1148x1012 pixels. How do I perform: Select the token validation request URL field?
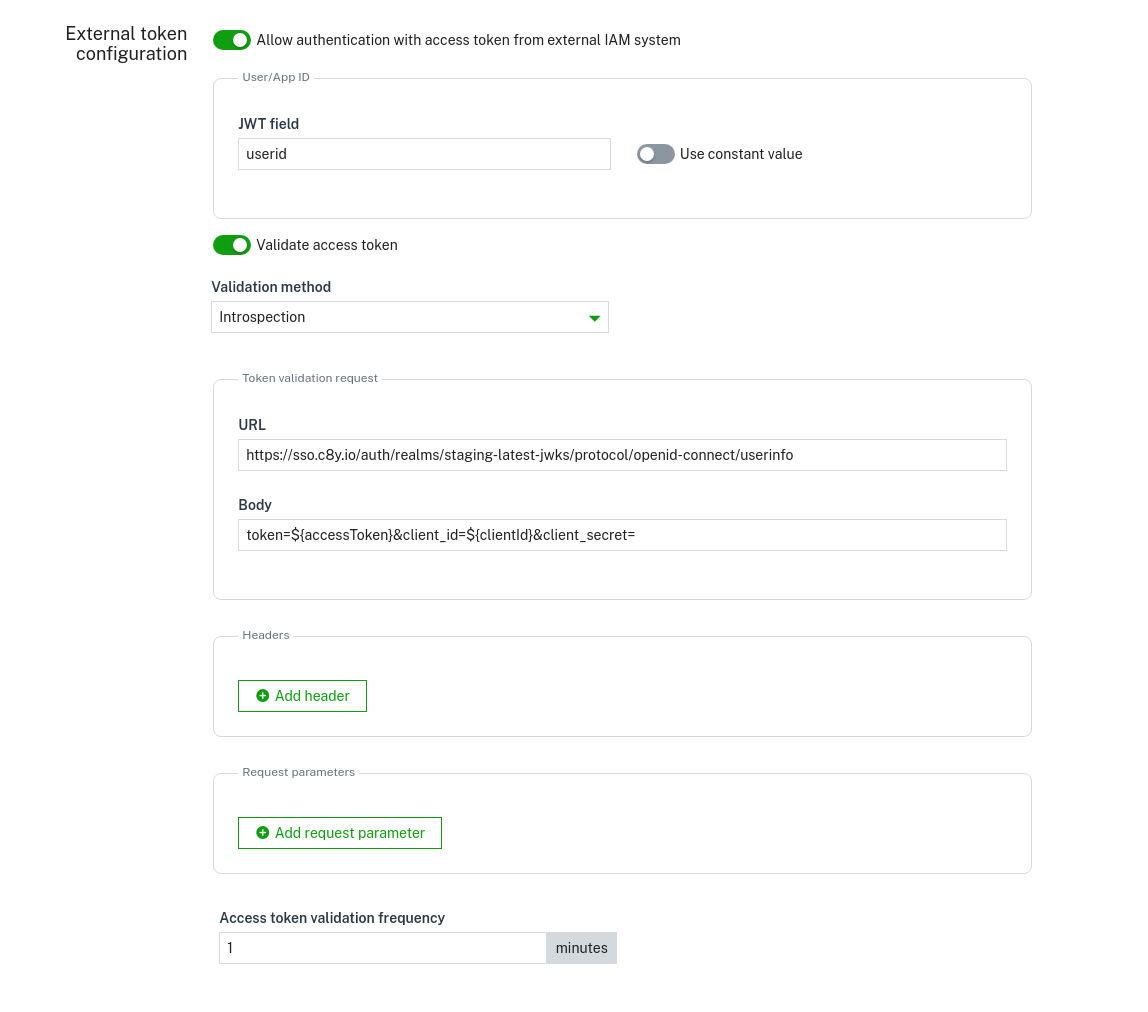click(622, 455)
